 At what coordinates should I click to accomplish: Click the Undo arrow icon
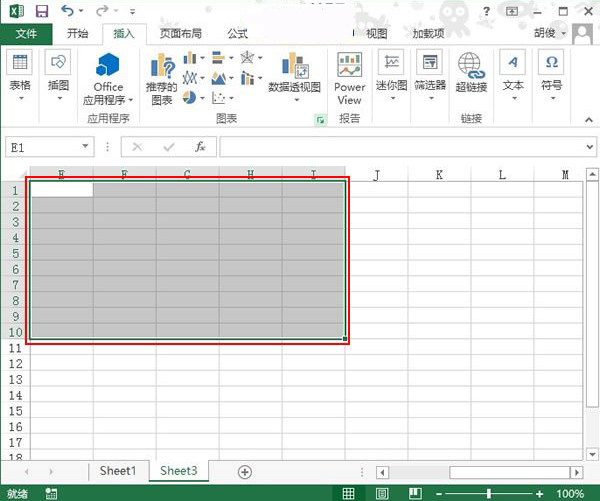68,10
